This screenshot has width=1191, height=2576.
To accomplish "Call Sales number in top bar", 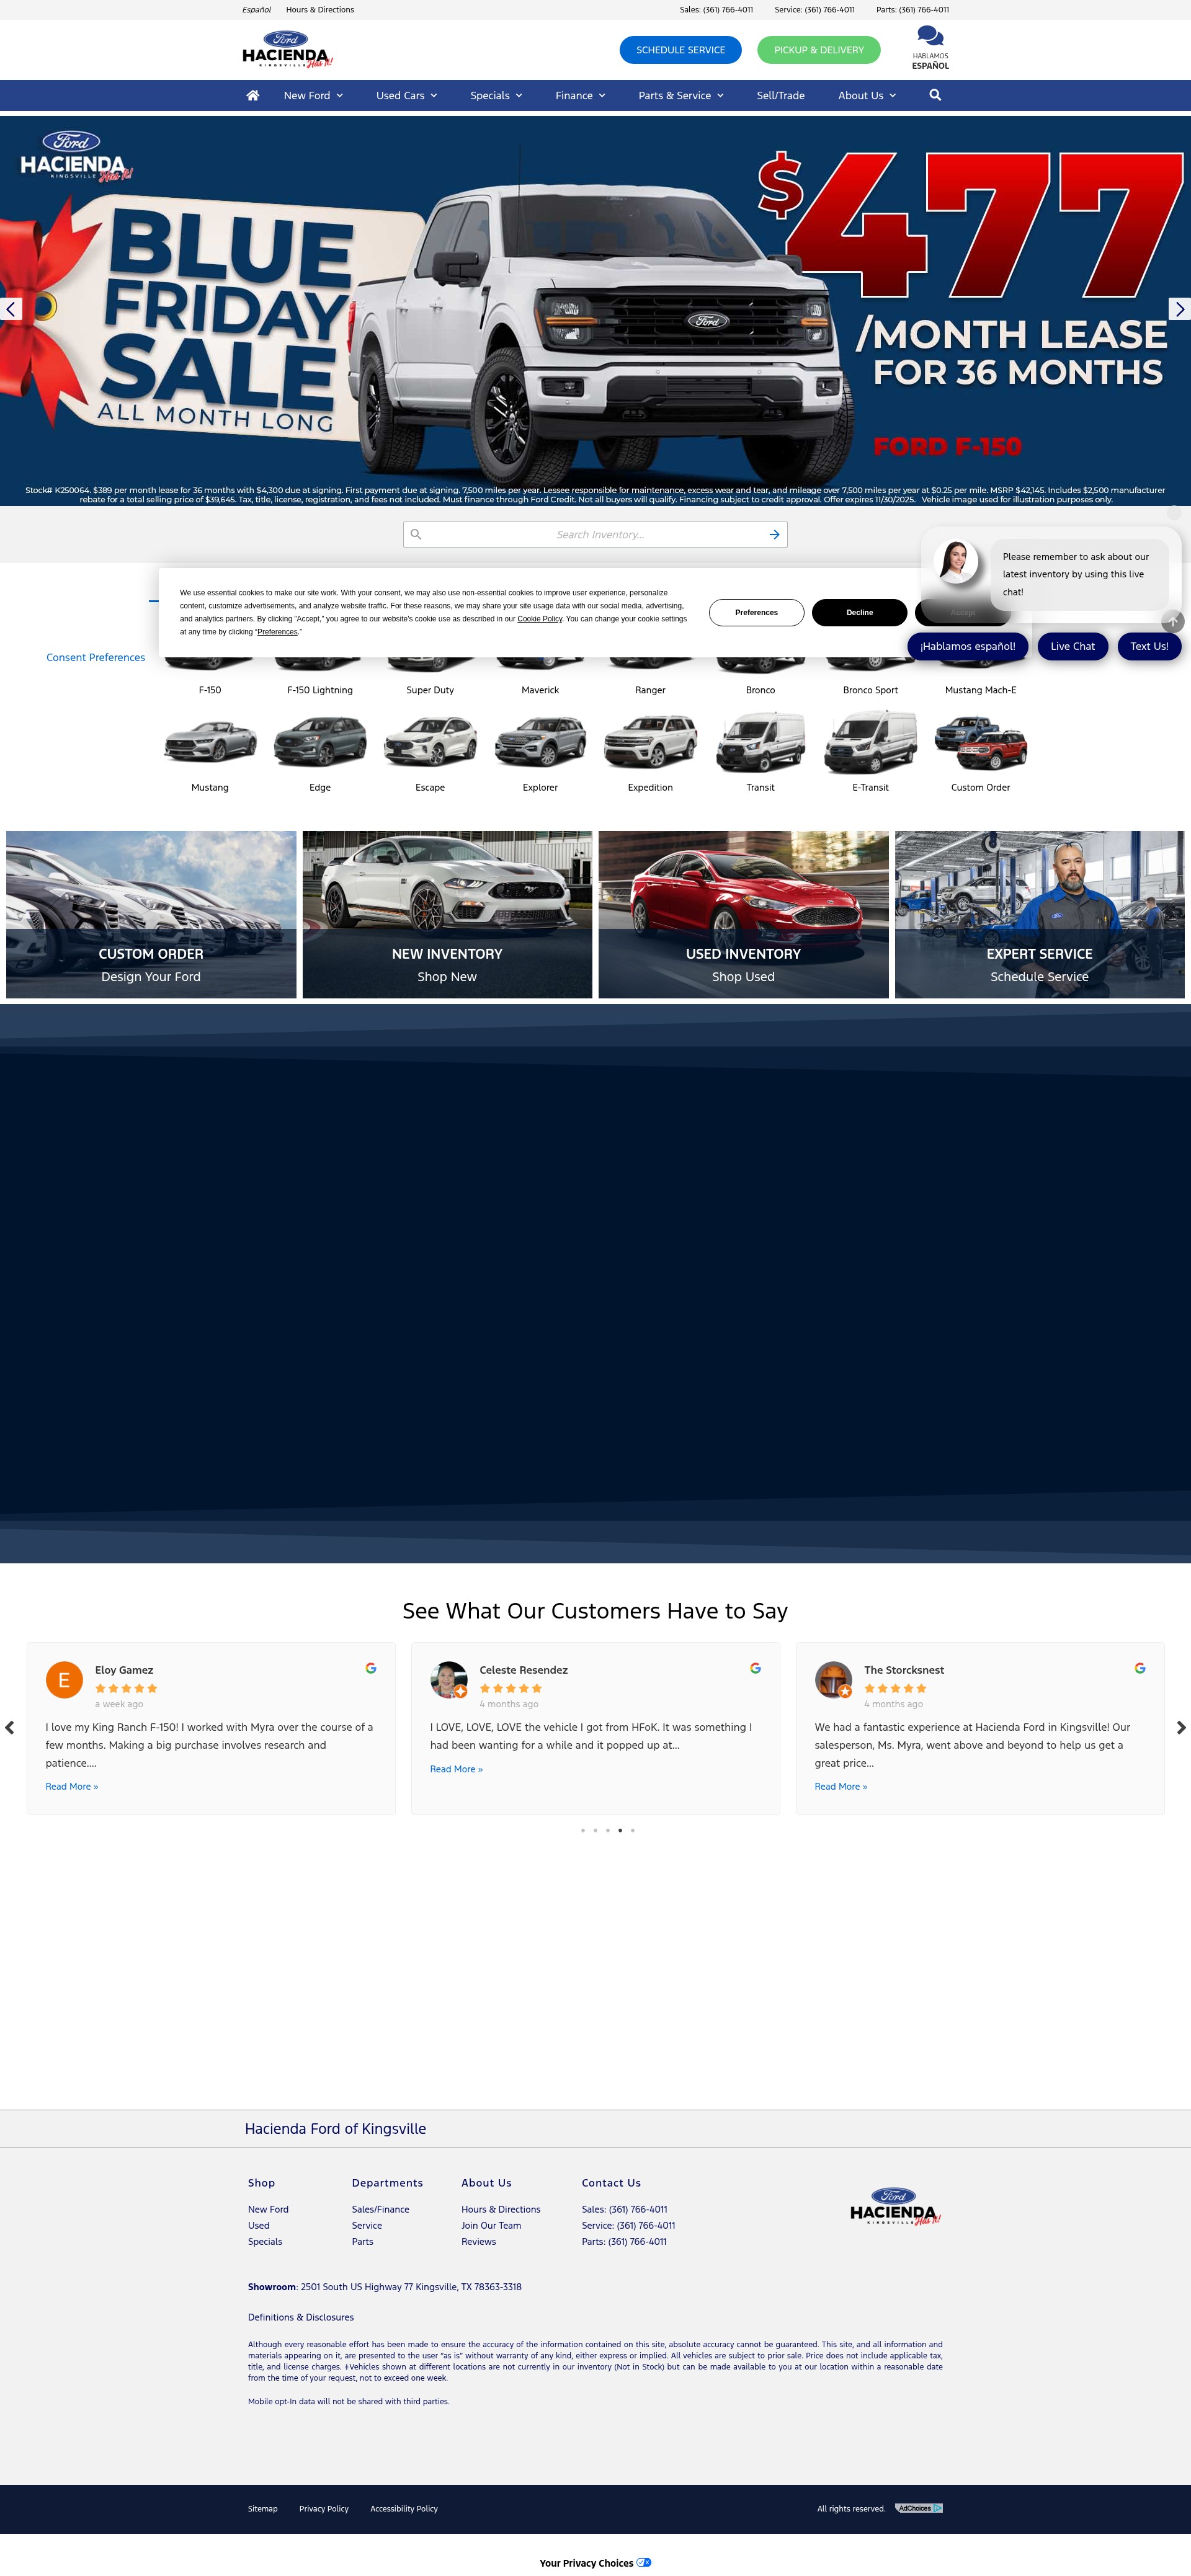I will pyautogui.click(x=716, y=10).
